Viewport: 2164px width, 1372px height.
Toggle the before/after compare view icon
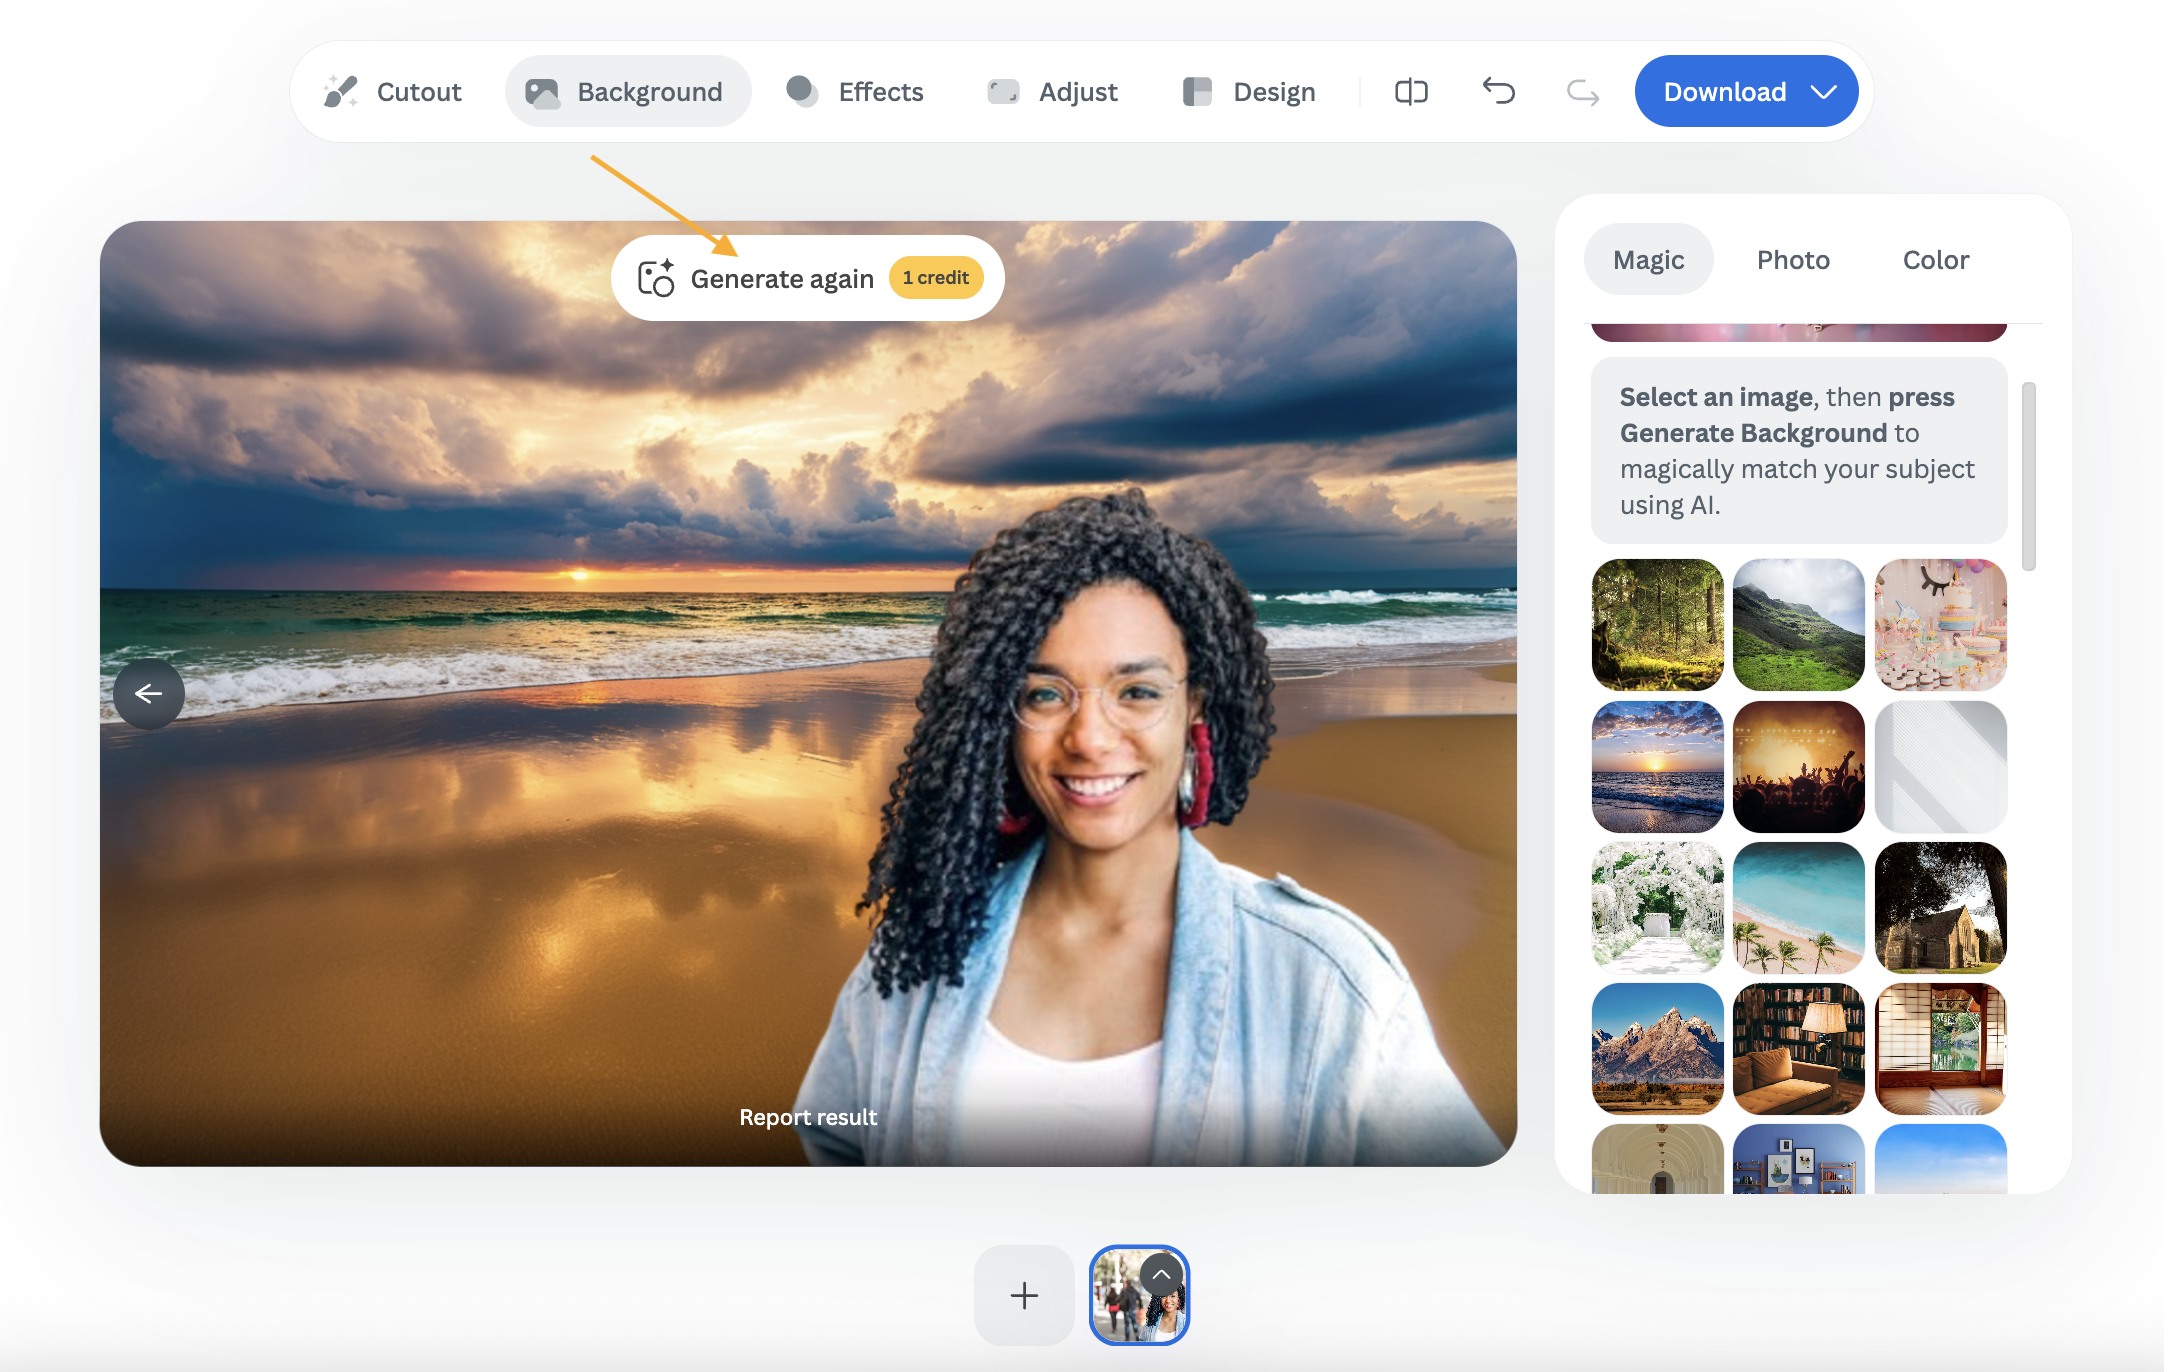1411,92
